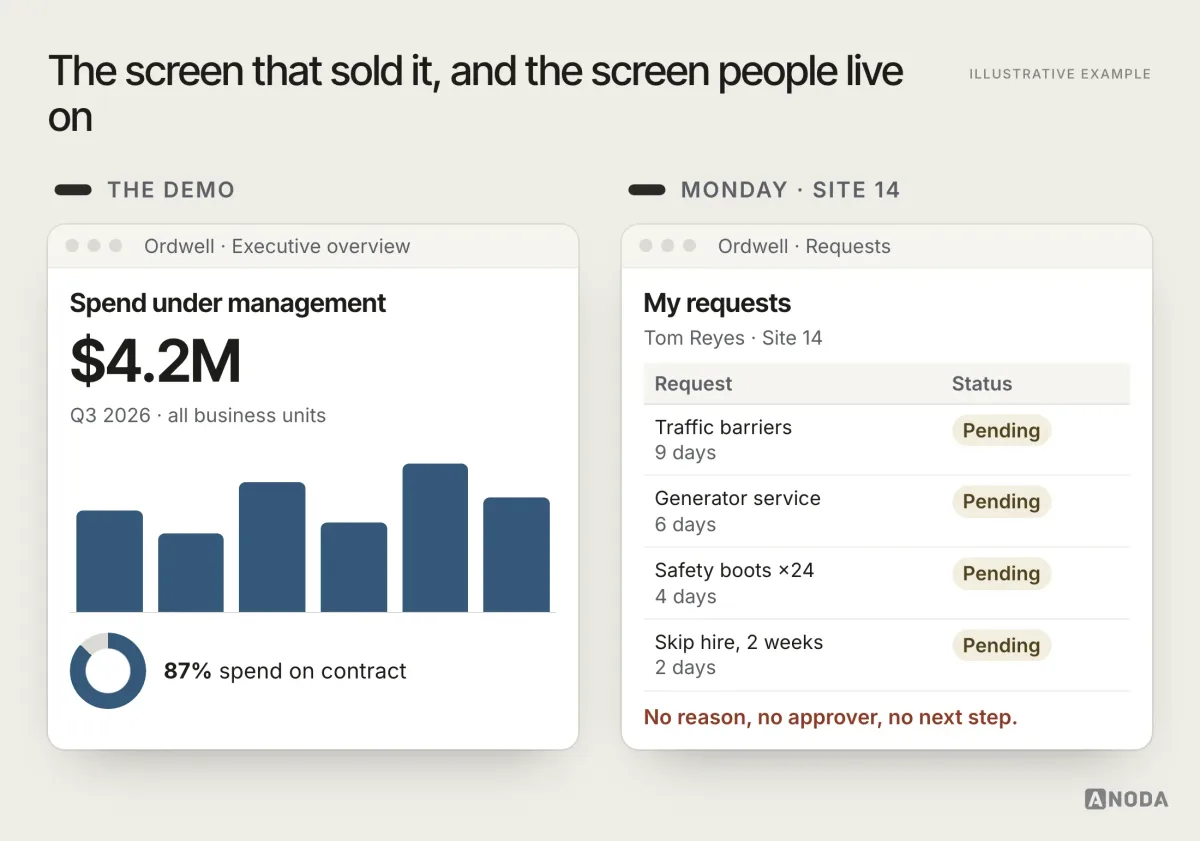Click the Spend under management heading
Viewport: 1200px width, 841px height.
[x=228, y=303]
